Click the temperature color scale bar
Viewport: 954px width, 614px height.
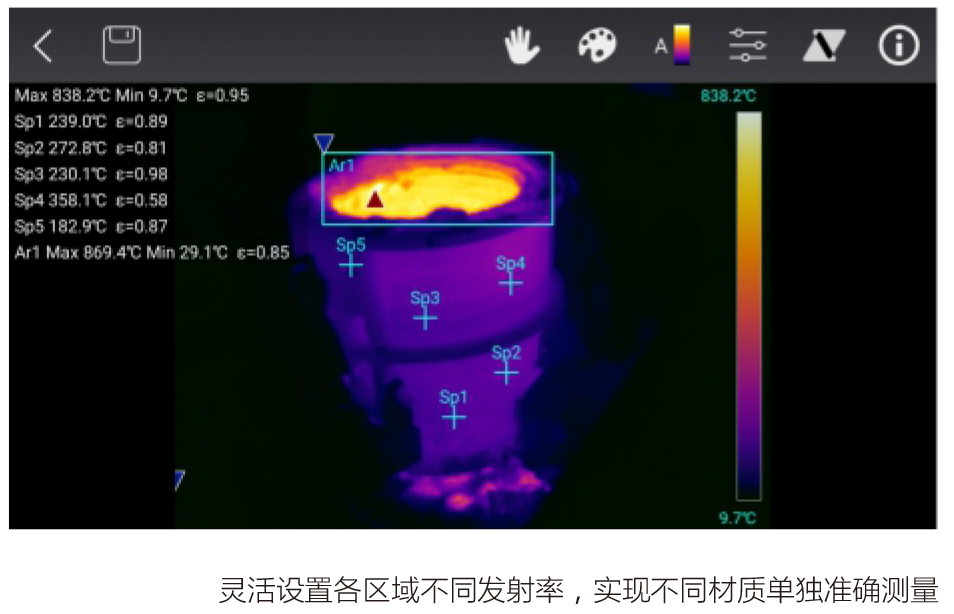click(x=748, y=305)
